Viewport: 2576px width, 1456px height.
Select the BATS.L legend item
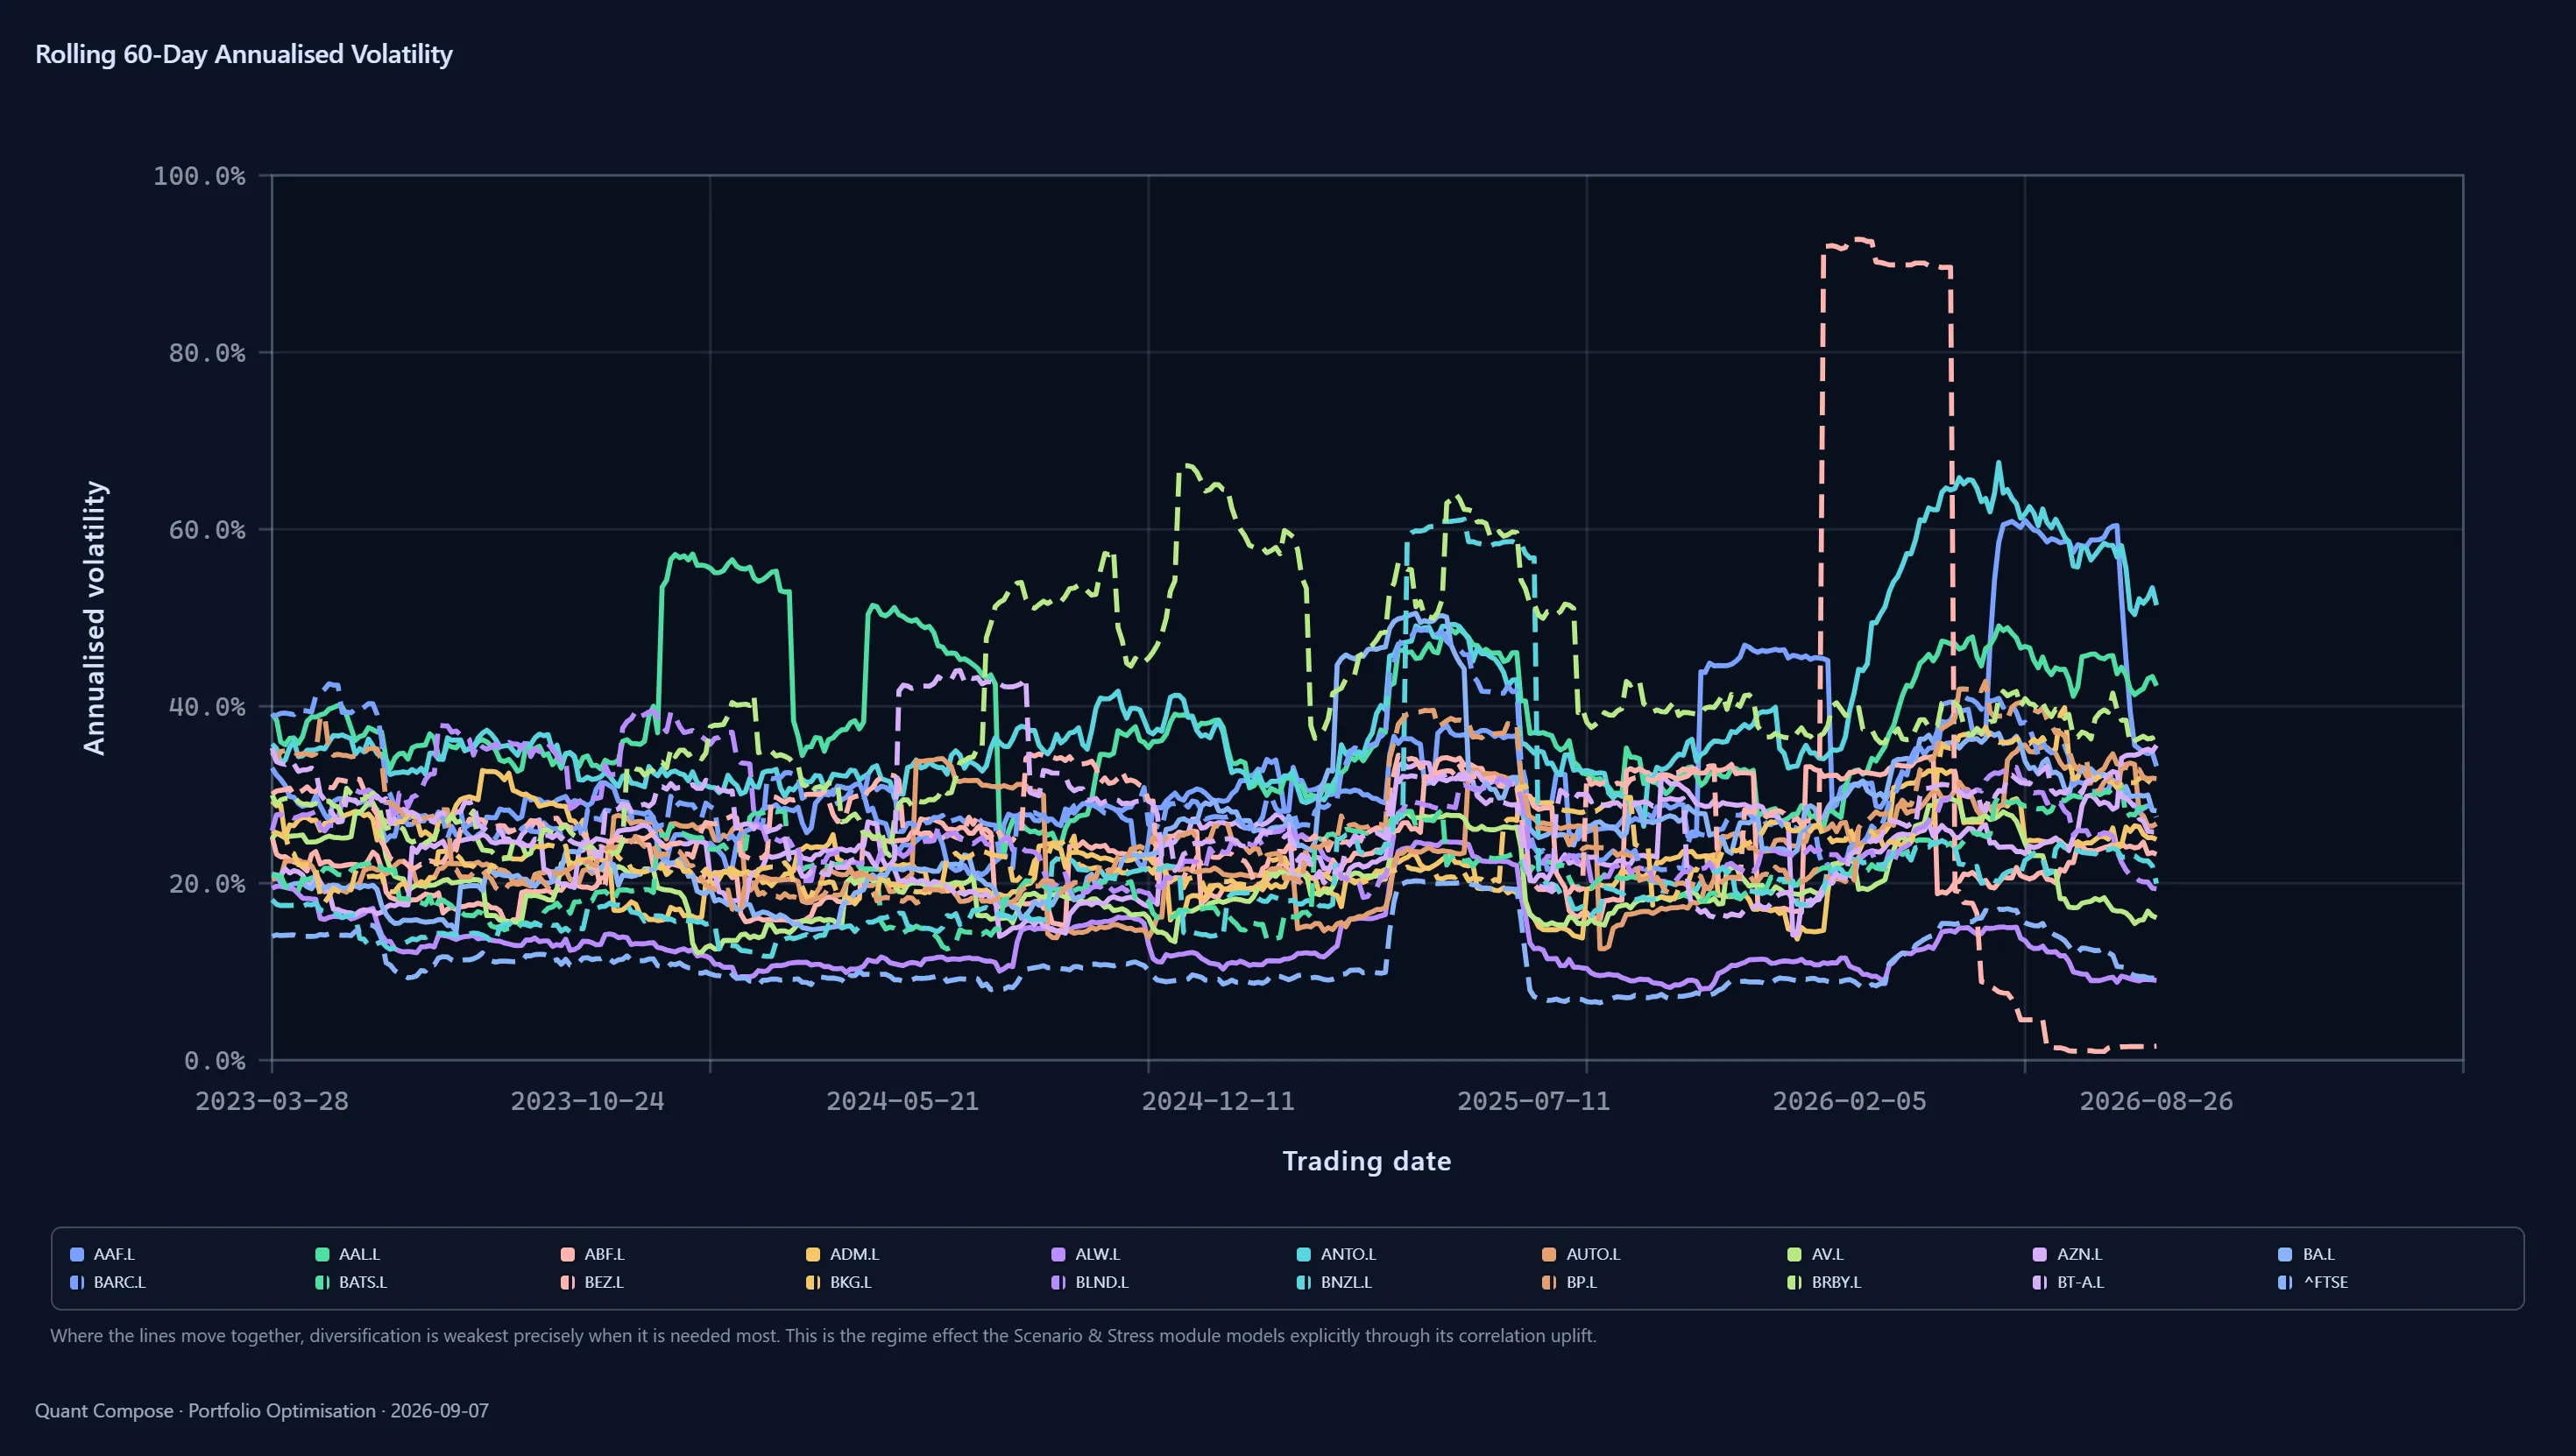[351, 1282]
